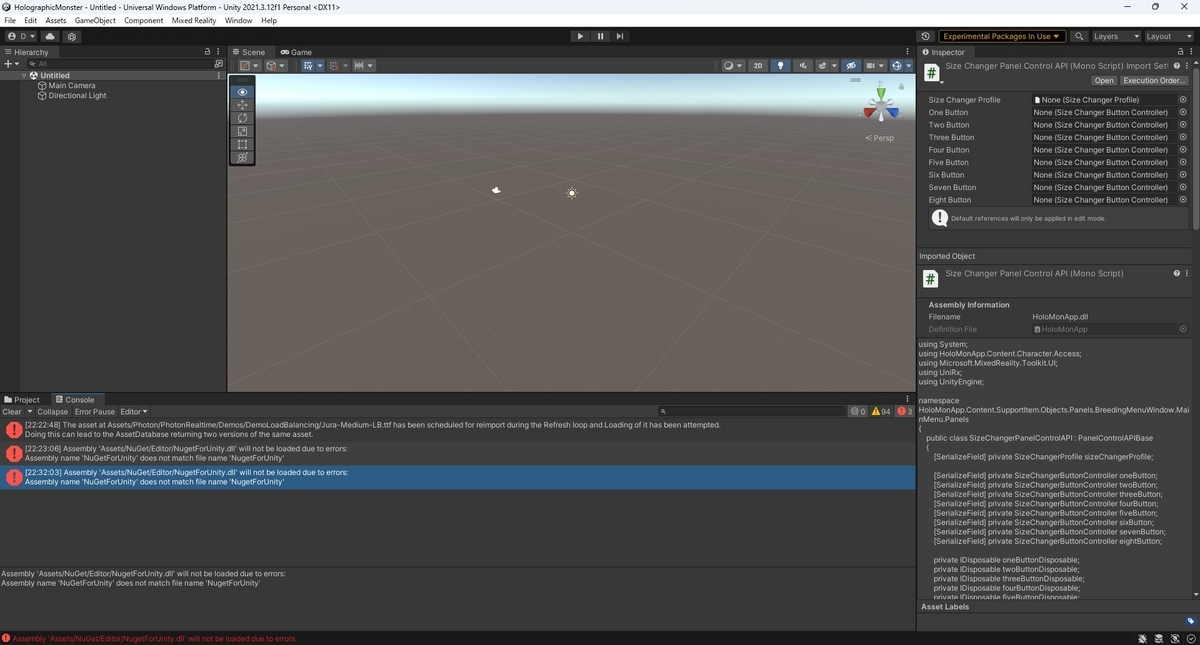Open Console Editor dropdown

[x=134, y=412]
